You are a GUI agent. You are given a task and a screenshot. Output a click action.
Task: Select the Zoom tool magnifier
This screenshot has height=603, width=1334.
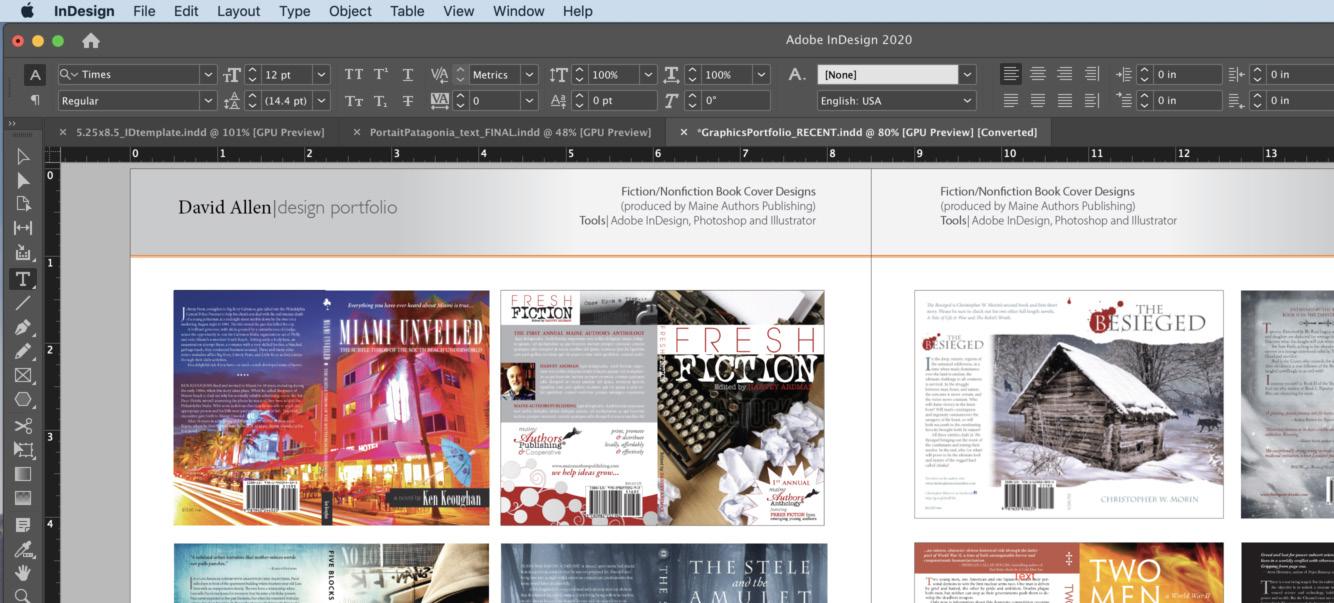(x=22, y=595)
